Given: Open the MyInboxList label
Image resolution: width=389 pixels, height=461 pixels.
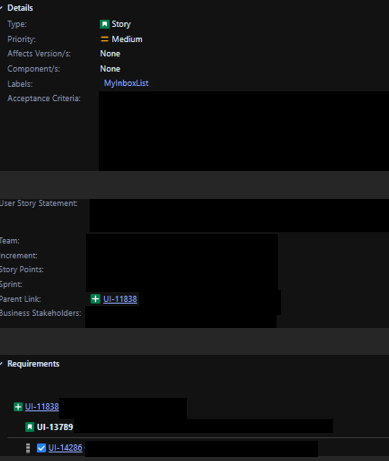Looking at the screenshot, I should (x=126, y=83).
